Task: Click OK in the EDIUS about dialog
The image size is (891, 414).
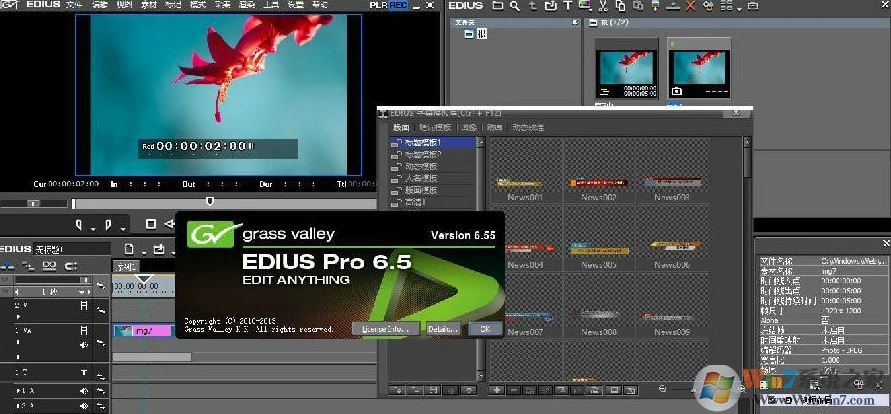Action: 485,328
